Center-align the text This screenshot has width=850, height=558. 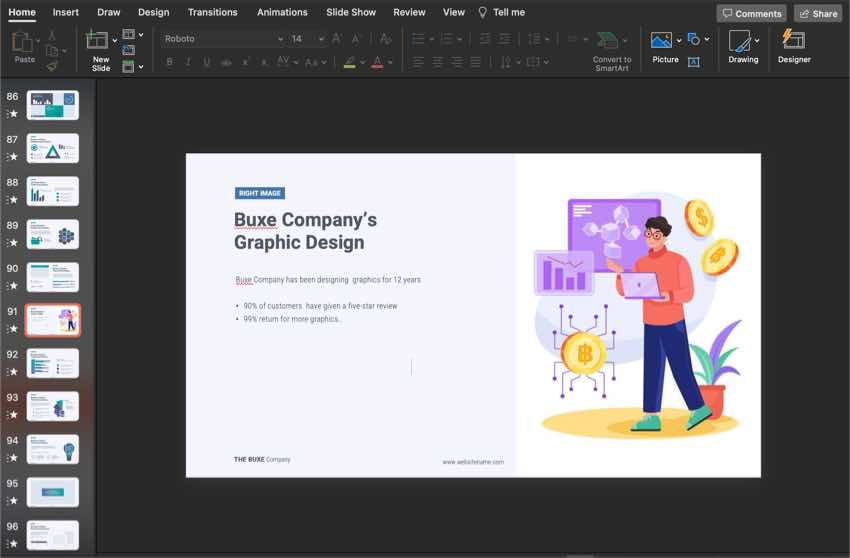437,62
